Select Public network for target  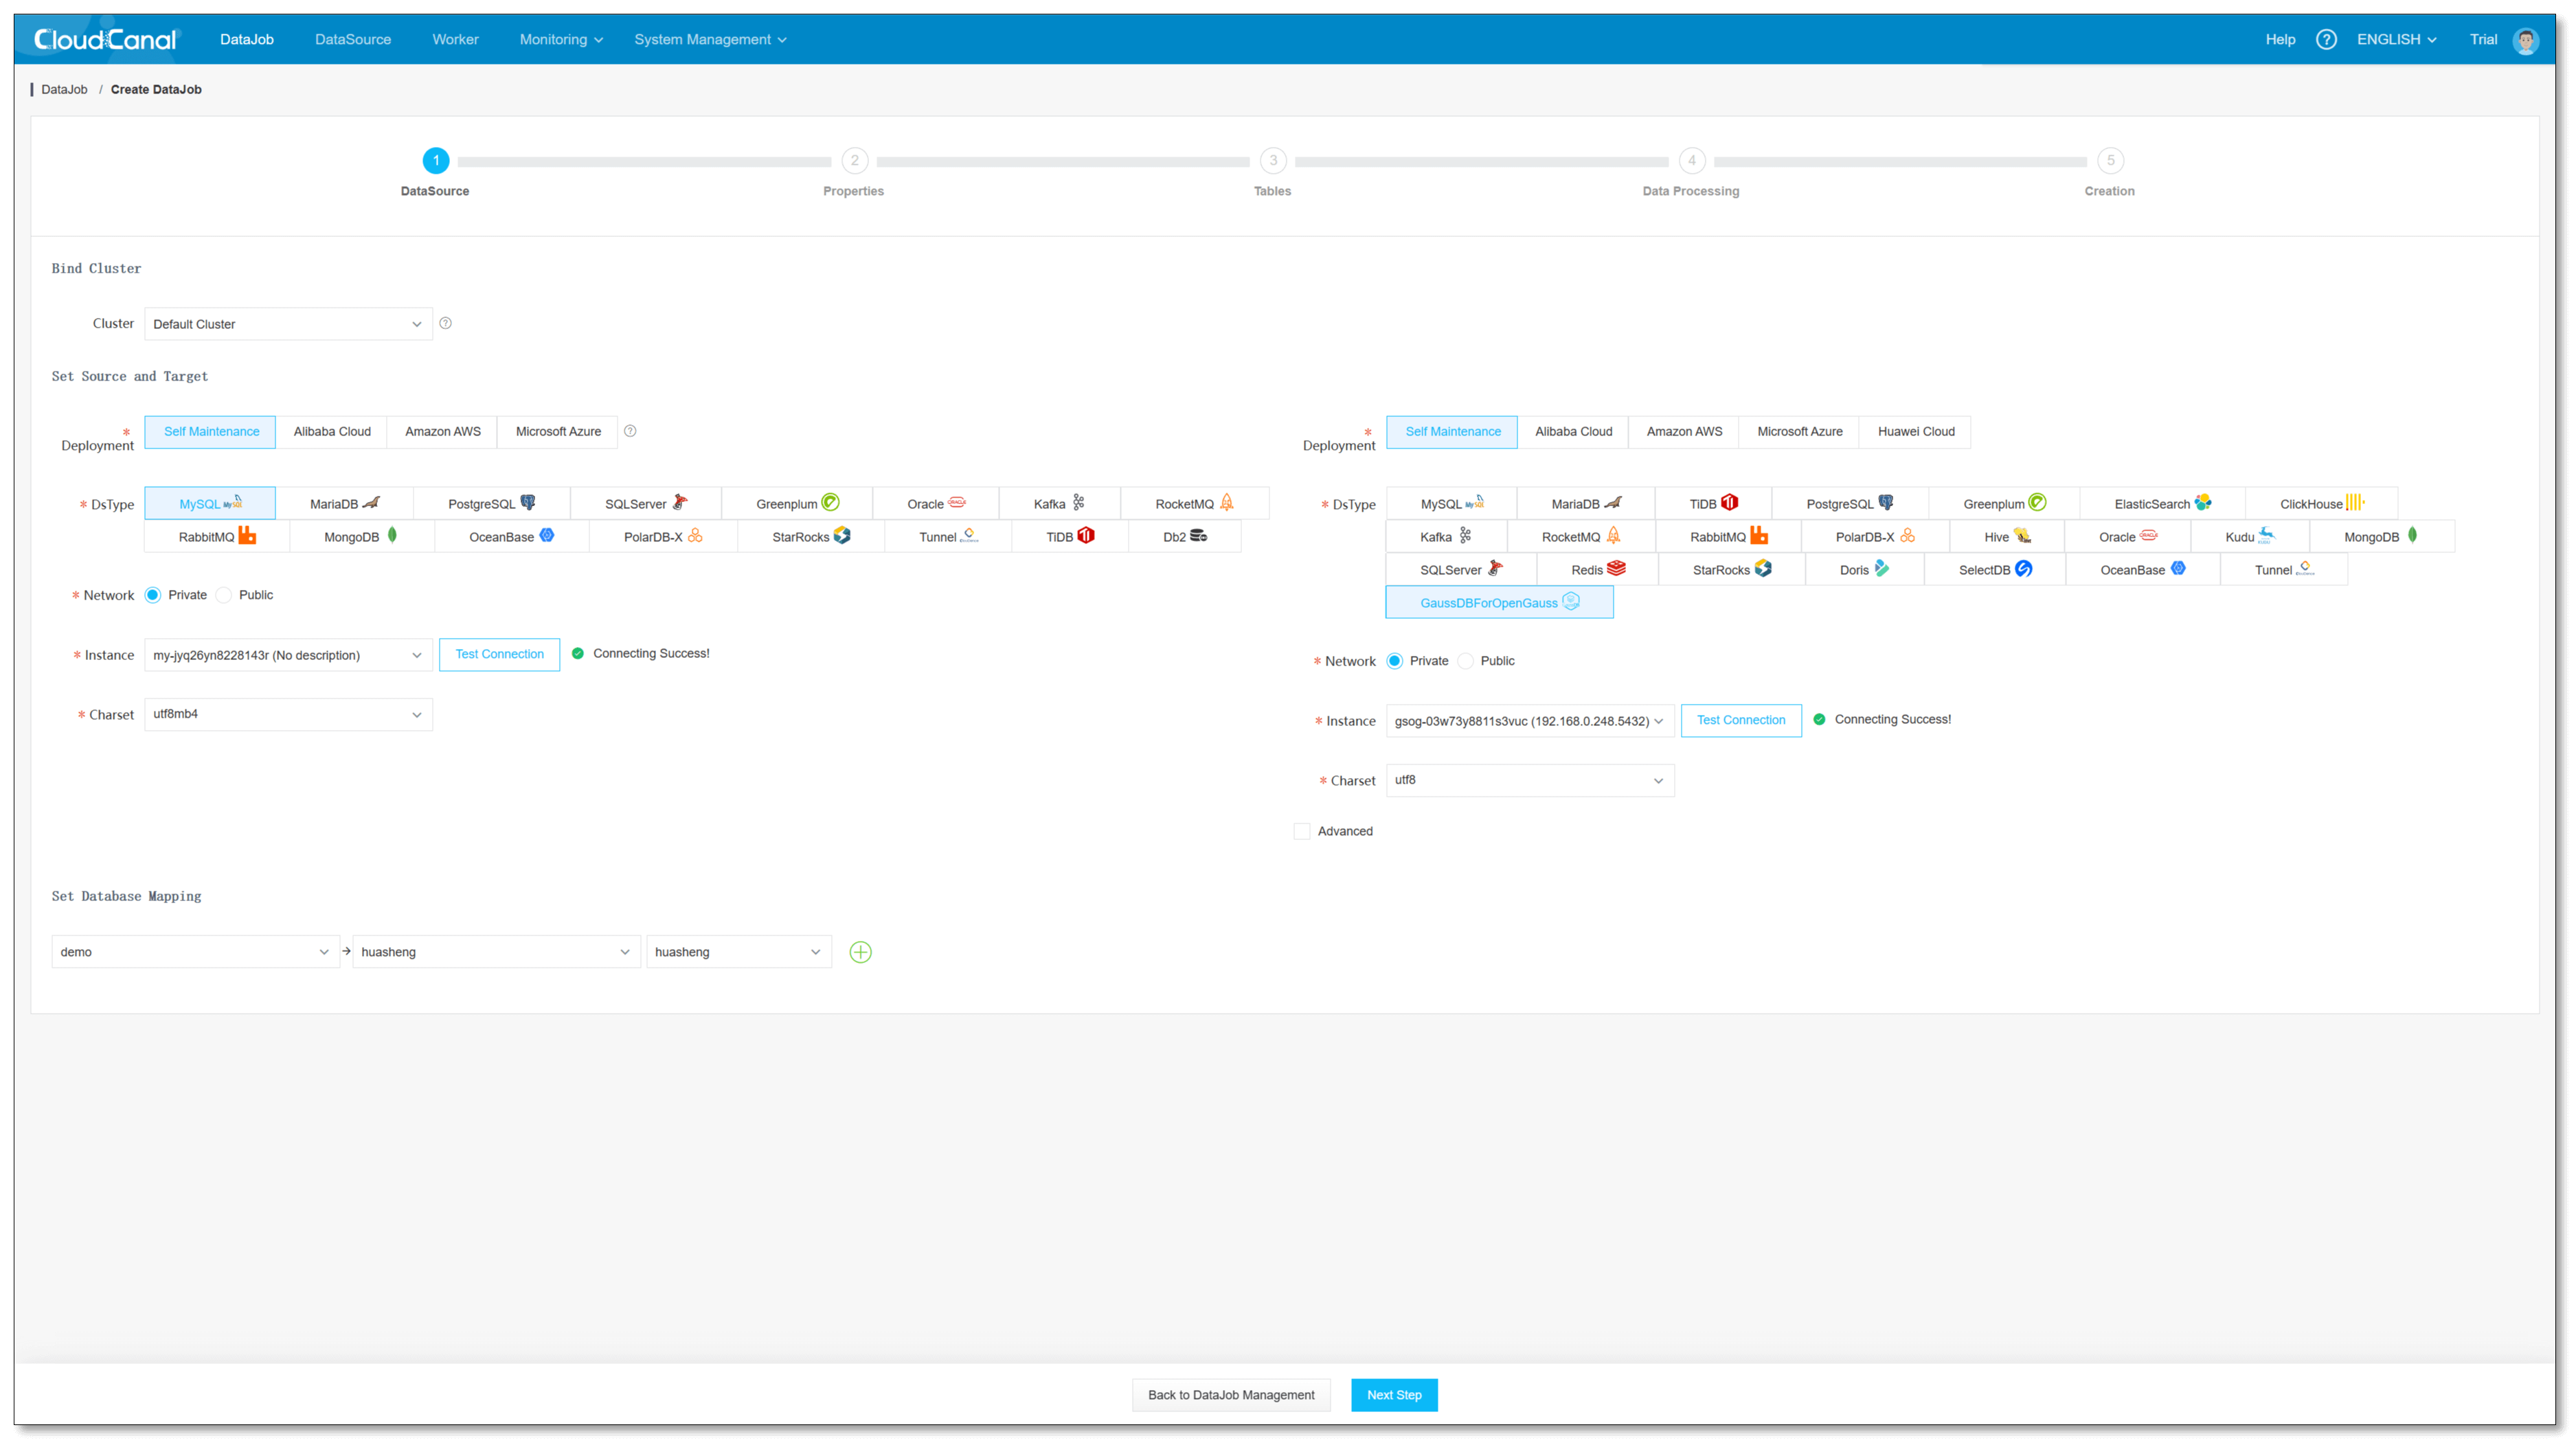(x=1465, y=661)
